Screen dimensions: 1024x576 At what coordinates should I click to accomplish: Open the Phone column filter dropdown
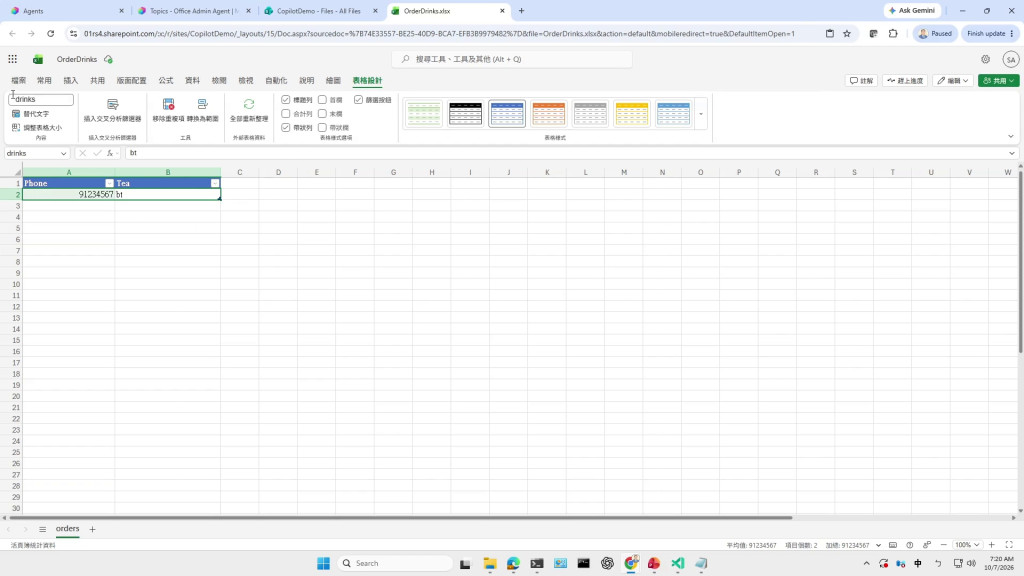pos(109,184)
